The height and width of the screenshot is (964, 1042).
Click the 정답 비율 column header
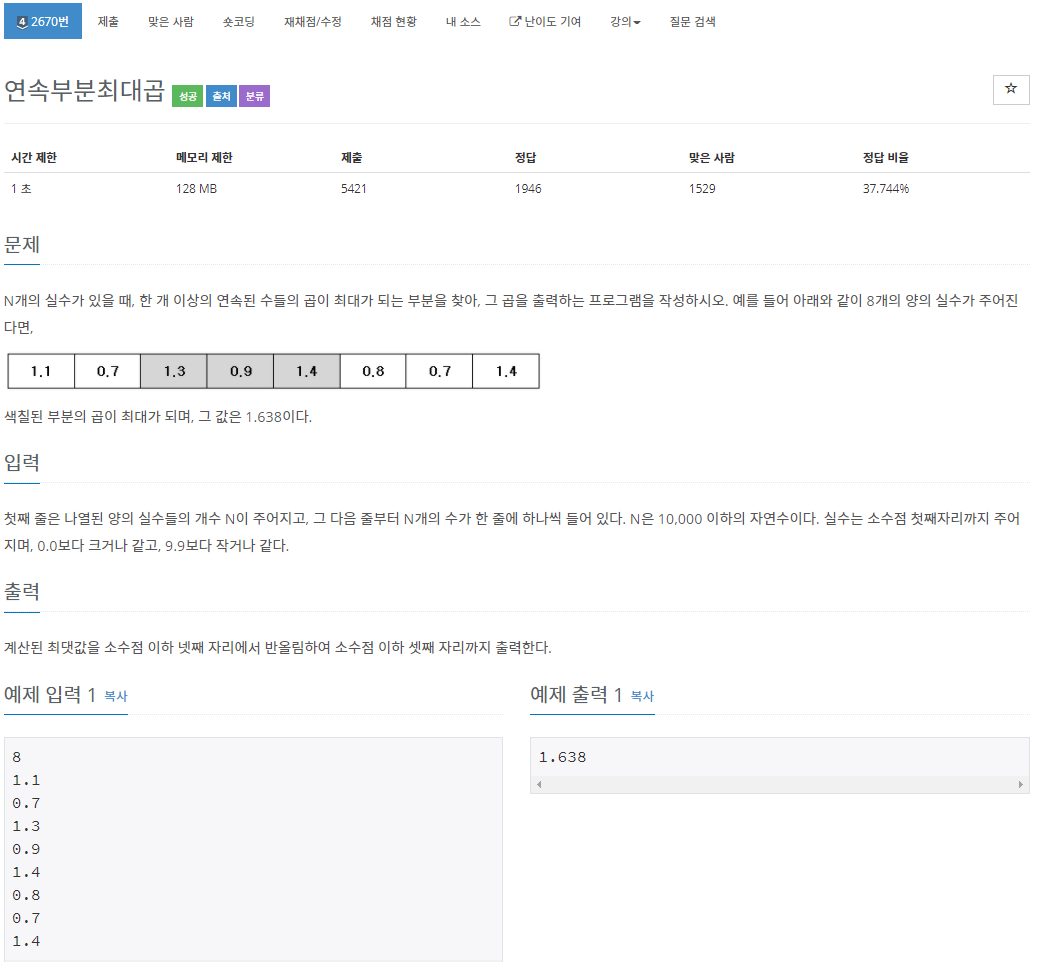(x=886, y=157)
